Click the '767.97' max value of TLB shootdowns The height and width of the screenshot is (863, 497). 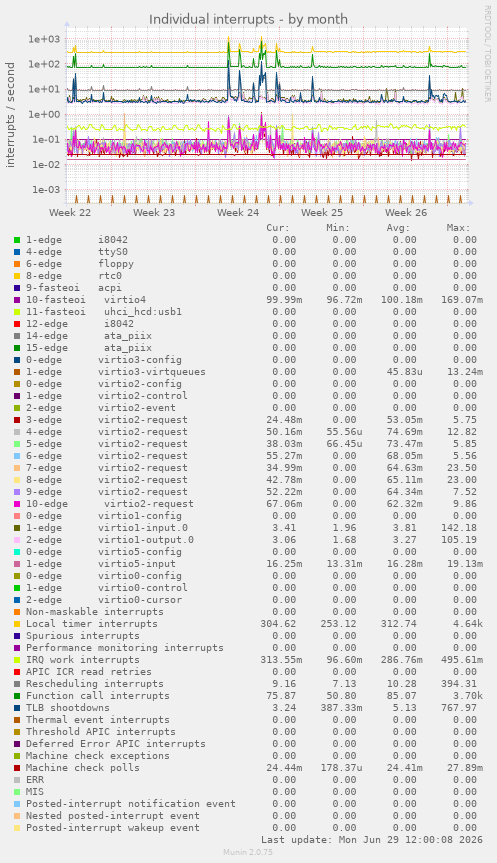pos(459,708)
